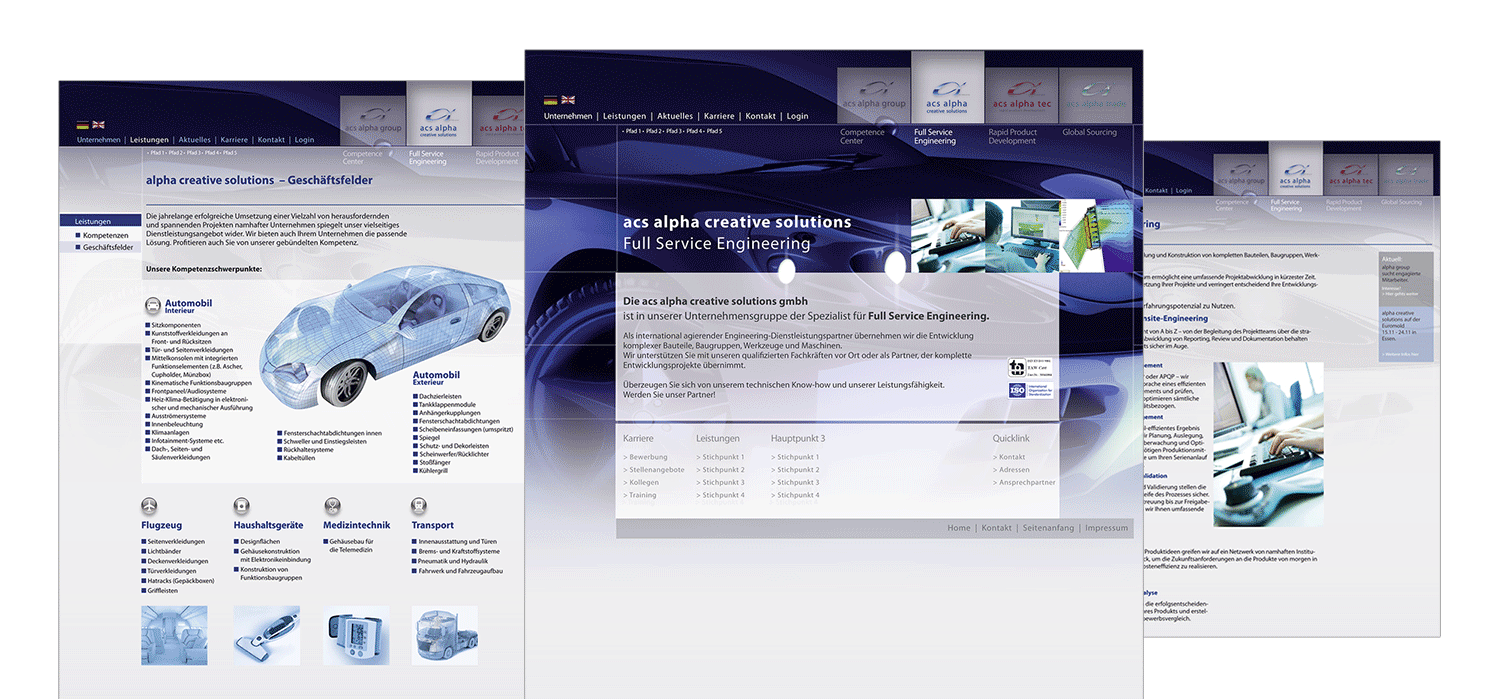Select Global Sourcing on the back-right page
This screenshot has width=1500, height=699.
[1401, 202]
